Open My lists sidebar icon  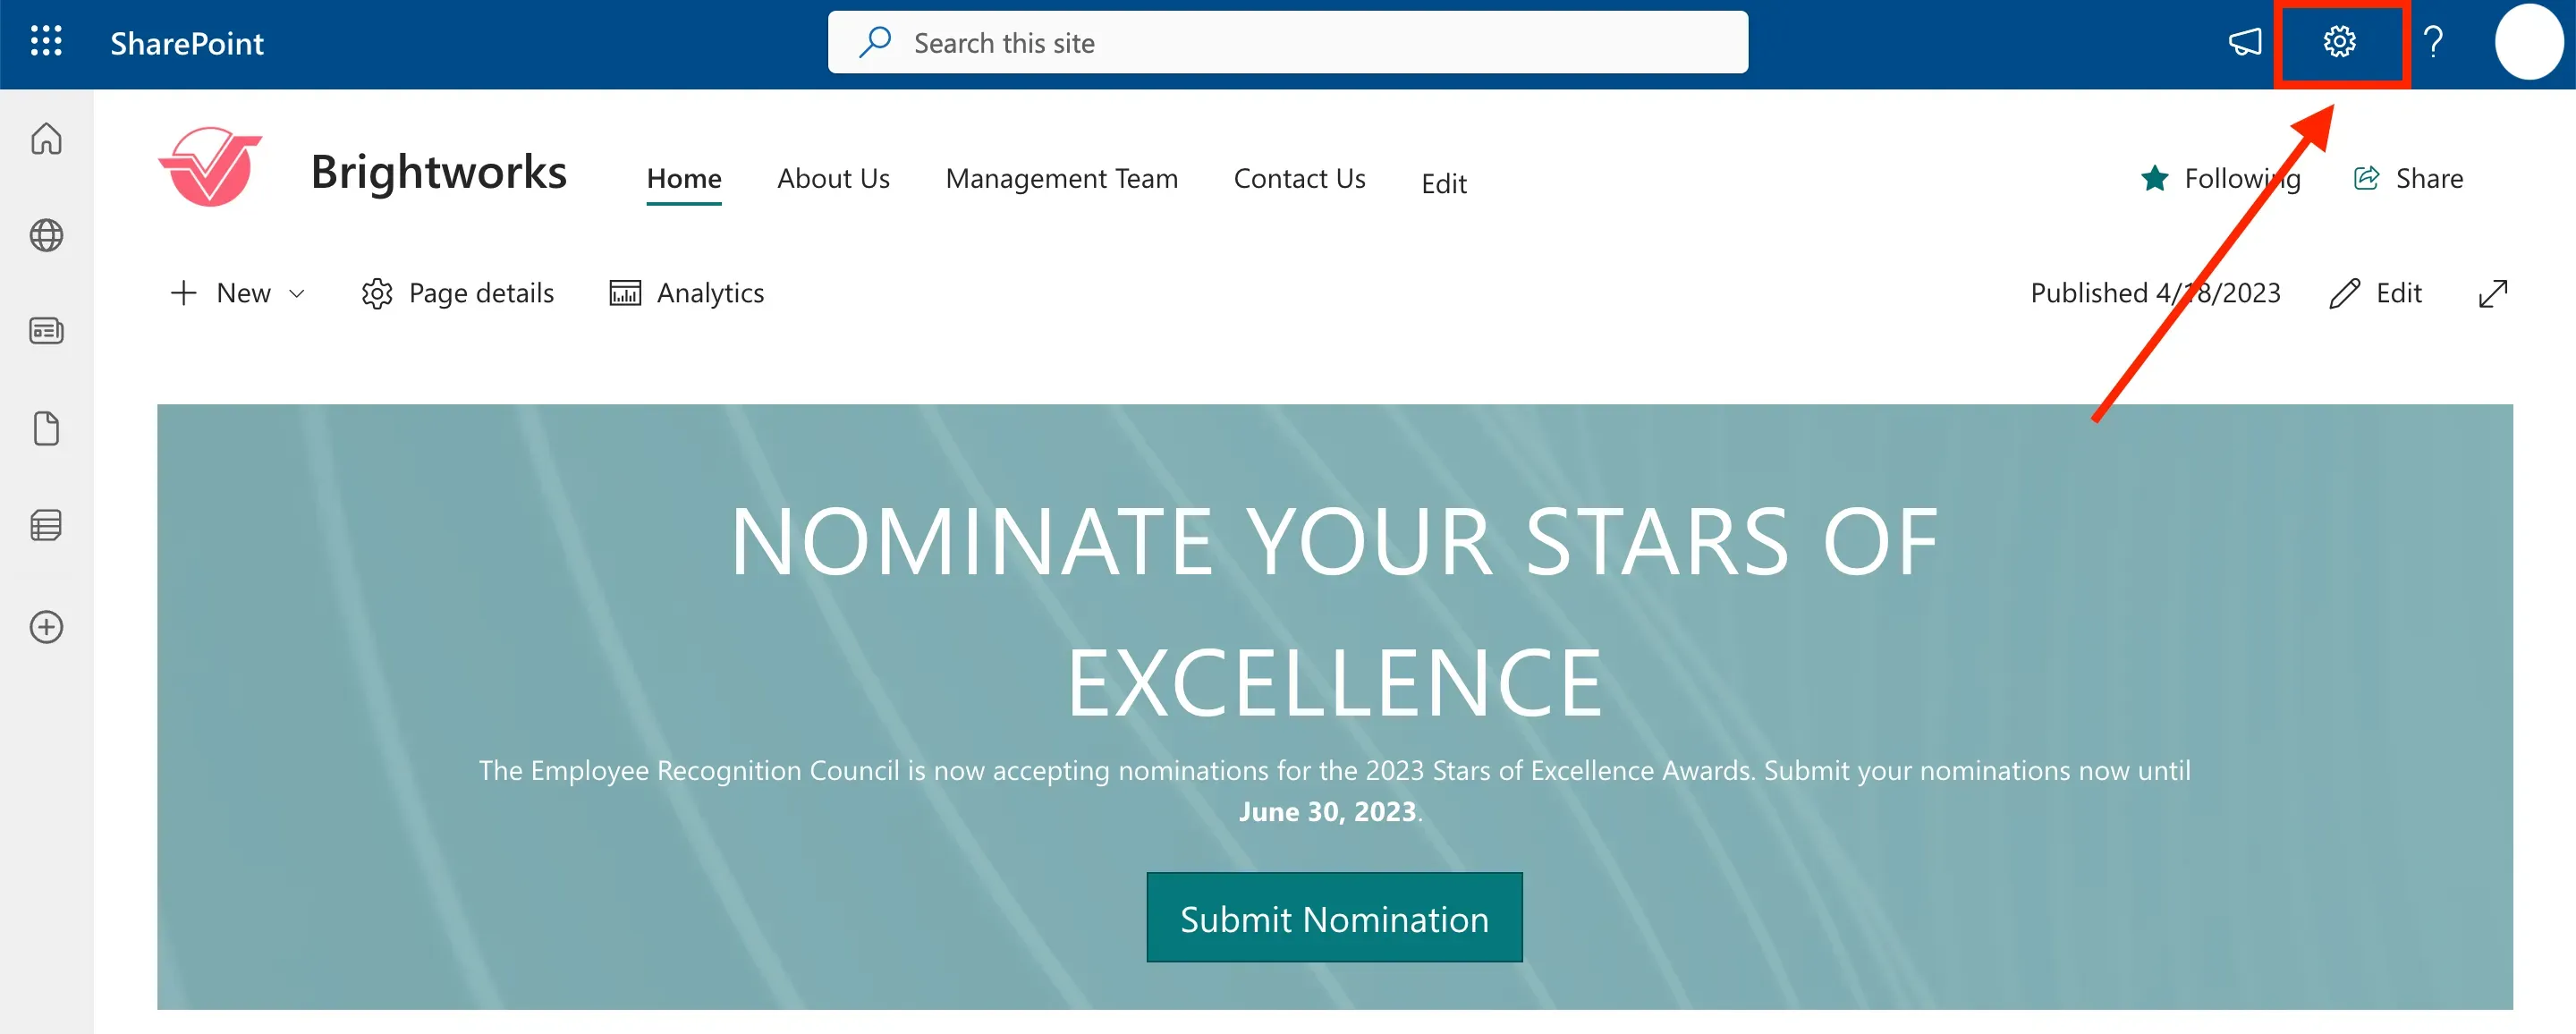point(46,525)
